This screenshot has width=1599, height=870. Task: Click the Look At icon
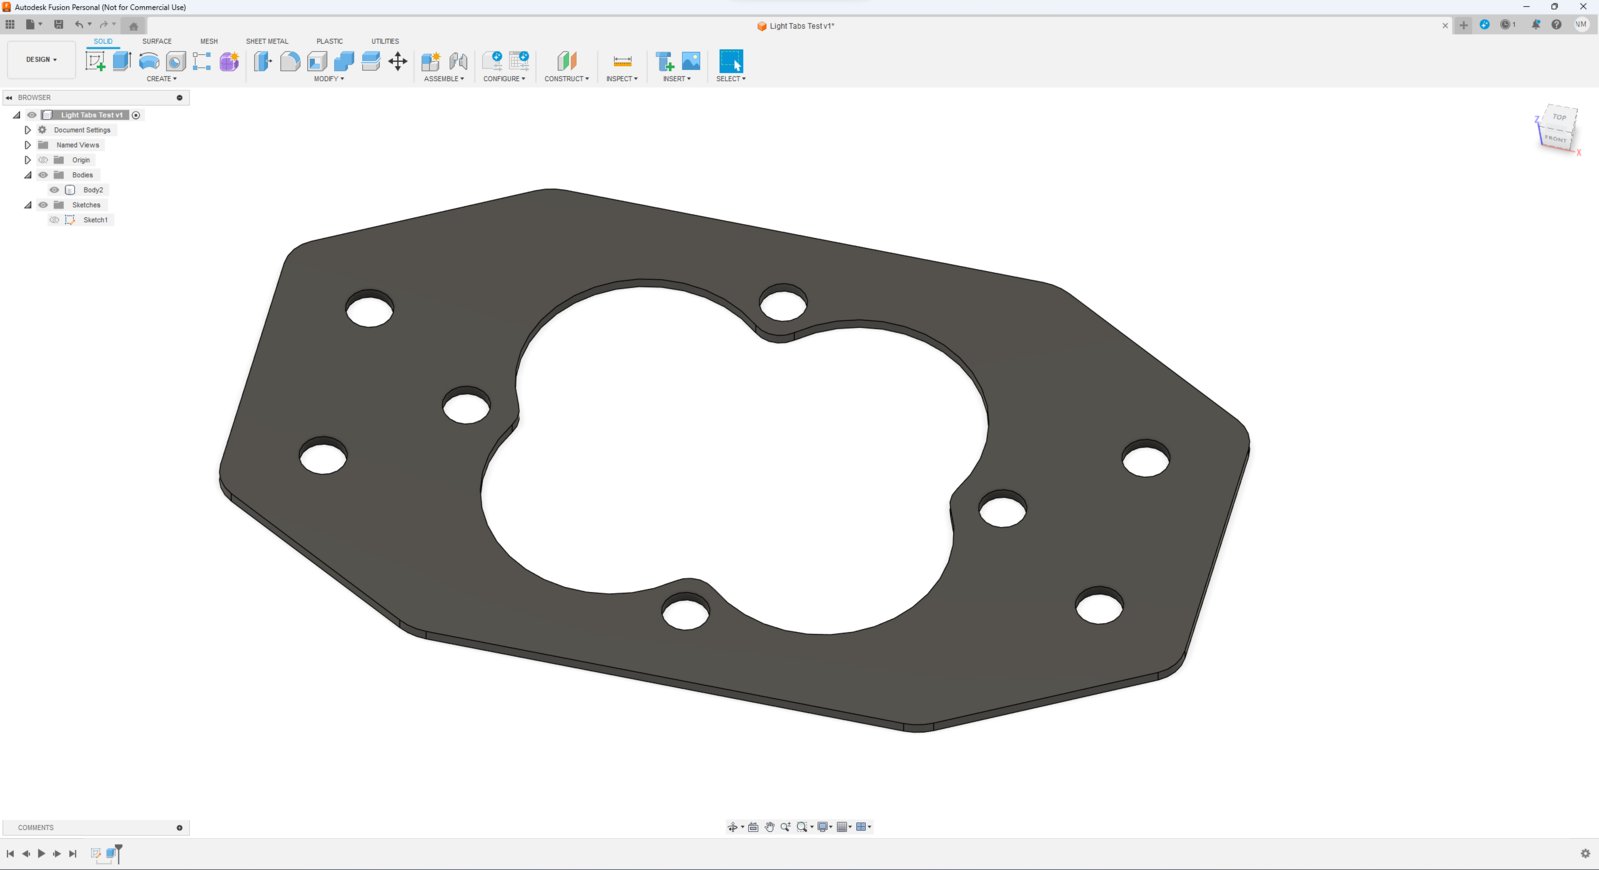(753, 827)
